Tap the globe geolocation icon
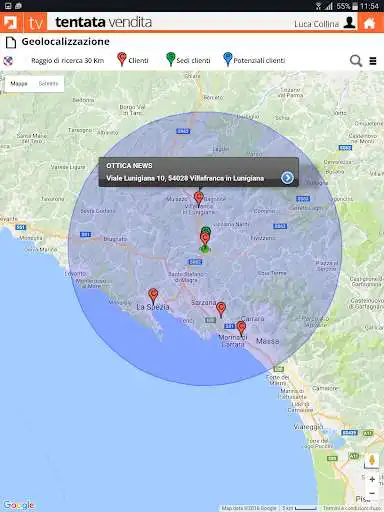 [x=8, y=61]
